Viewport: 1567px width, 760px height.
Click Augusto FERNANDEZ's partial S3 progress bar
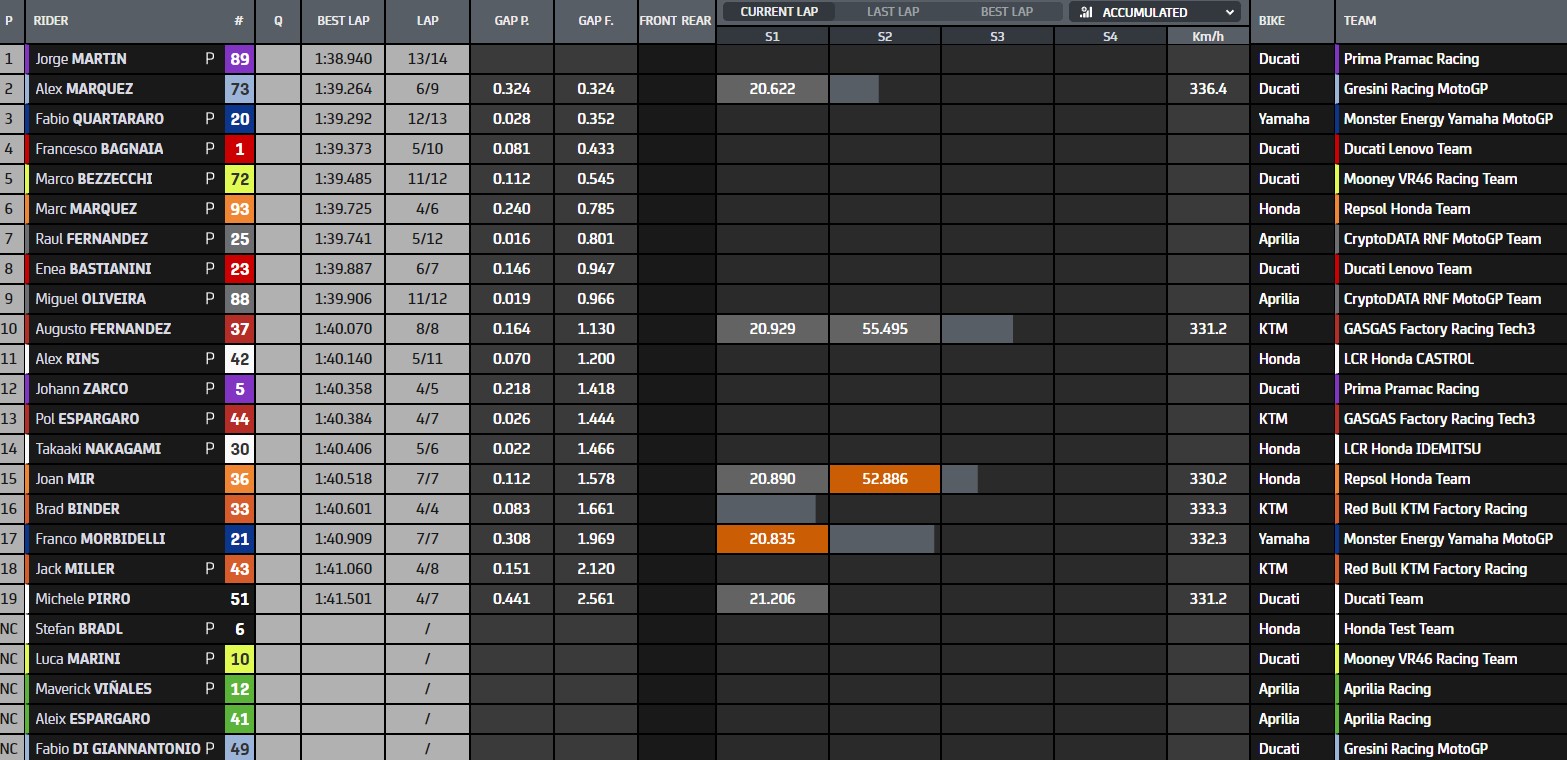point(977,329)
